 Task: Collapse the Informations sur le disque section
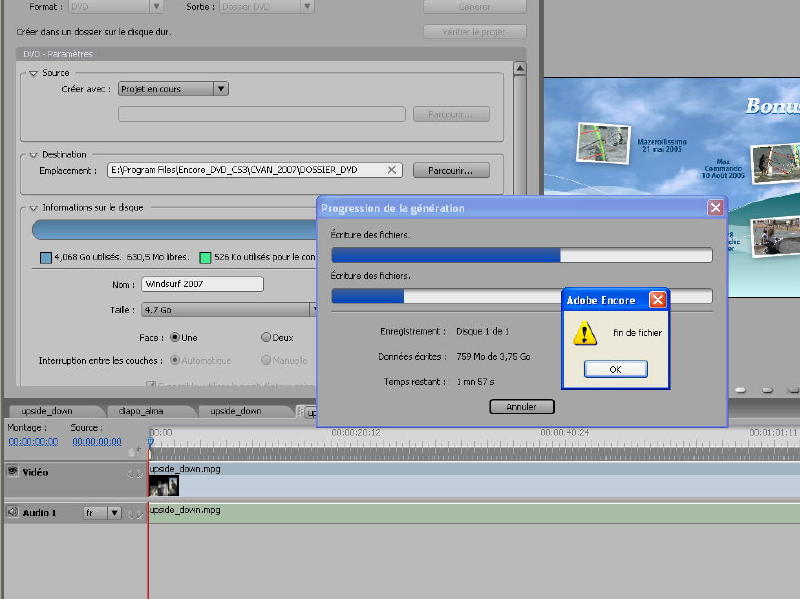click(34, 208)
